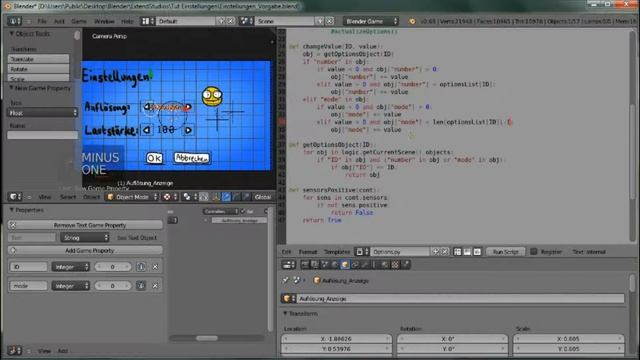Click the Rotate button in Object Tools
640x360 pixels.
coord(38,69)
